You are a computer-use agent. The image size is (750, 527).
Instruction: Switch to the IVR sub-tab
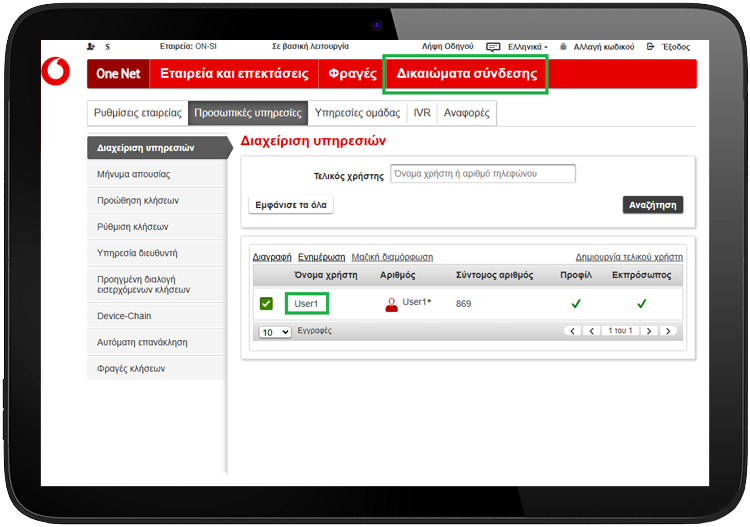pyautogui.click(x=422, y=113)
